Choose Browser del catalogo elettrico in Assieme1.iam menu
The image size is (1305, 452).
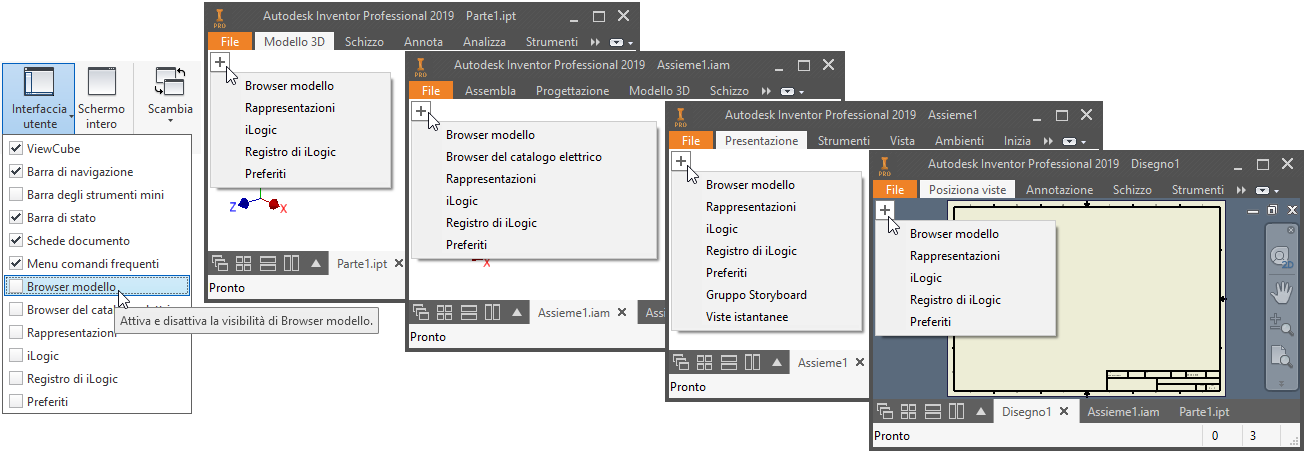(523, 156)
